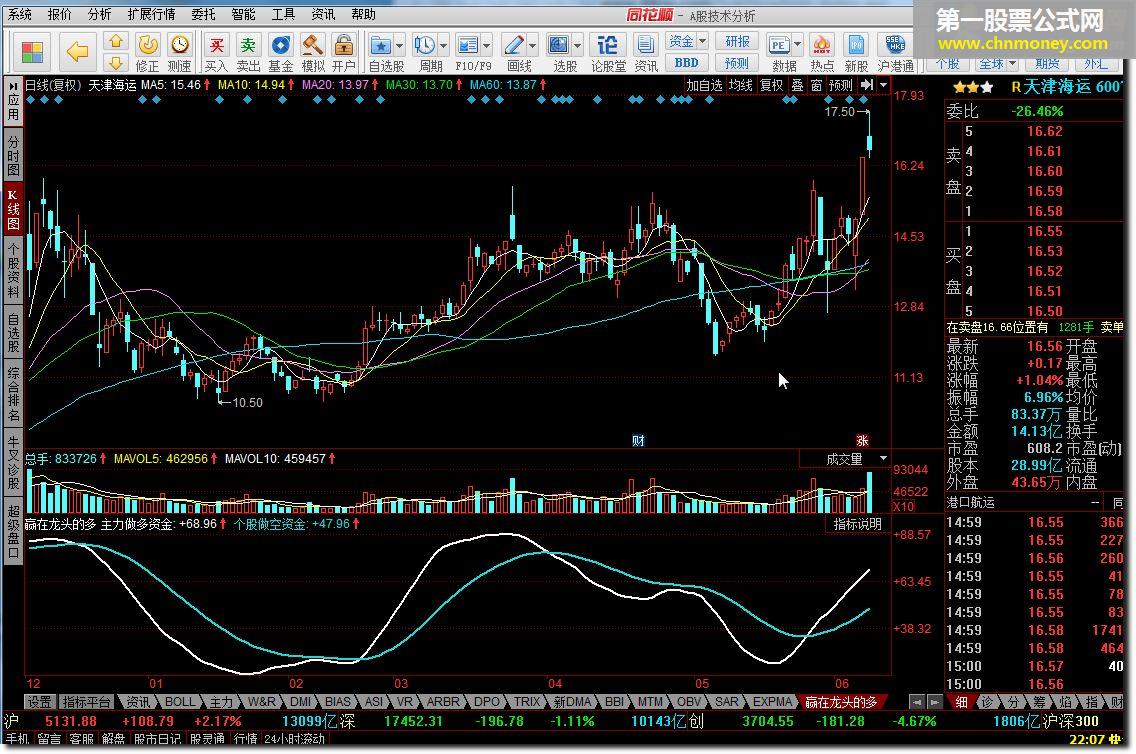The image size is (1136, 754).
Task: Open the 热点 hot topics icon
Action: coord(822,52)
